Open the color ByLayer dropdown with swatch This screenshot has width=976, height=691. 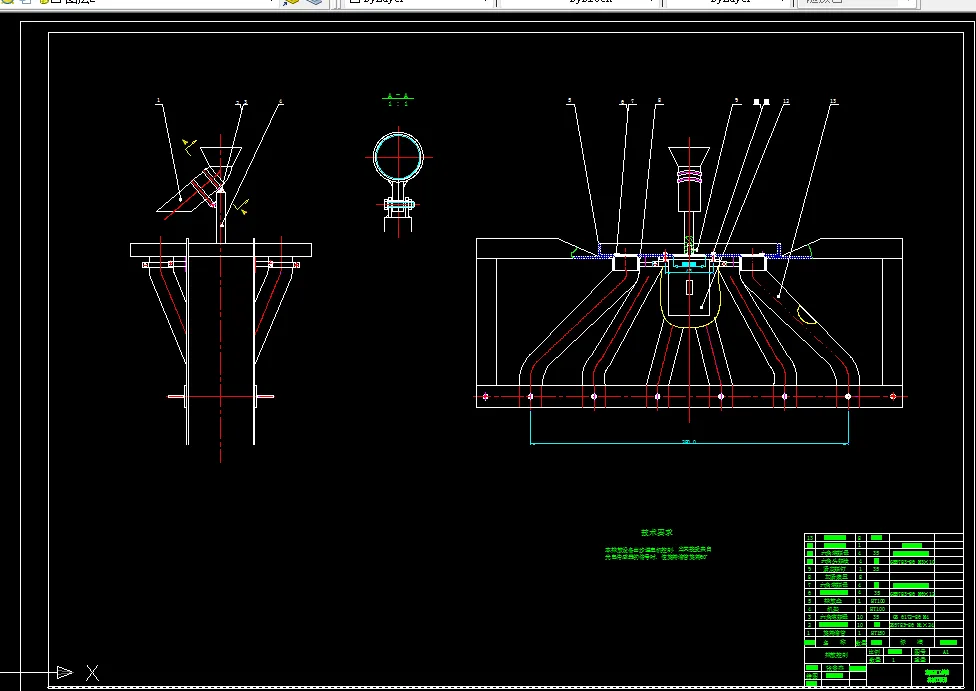(418, 2)
